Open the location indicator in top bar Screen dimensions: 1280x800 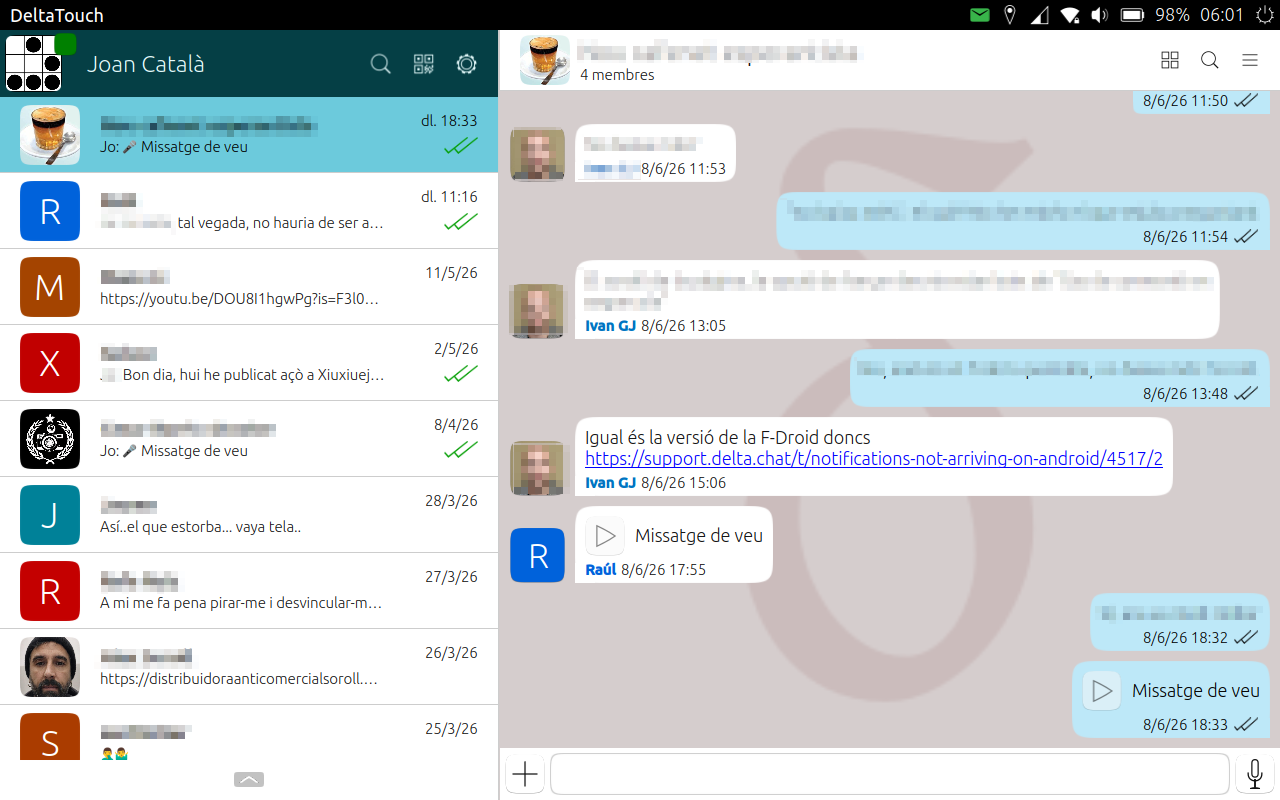coord(1010,15)
